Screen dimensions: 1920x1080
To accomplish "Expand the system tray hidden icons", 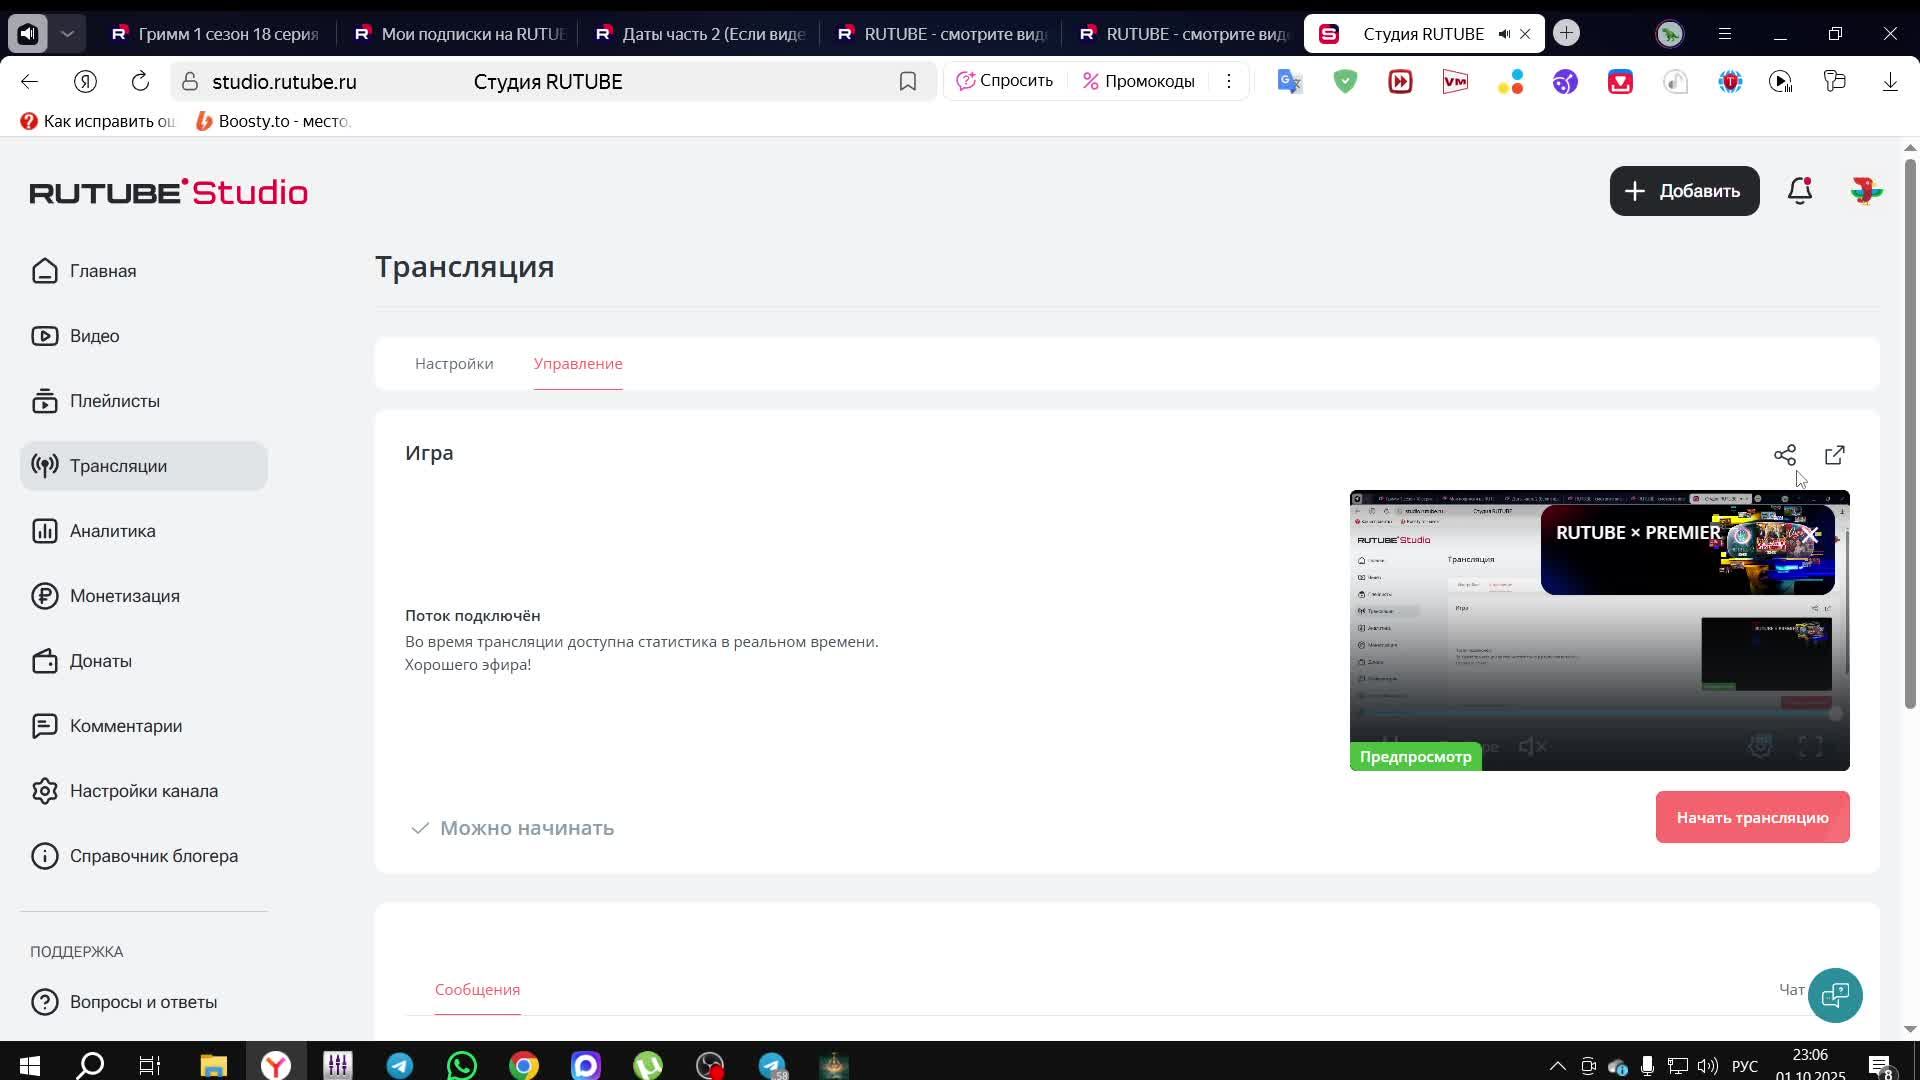I will click(1557, 1066).
